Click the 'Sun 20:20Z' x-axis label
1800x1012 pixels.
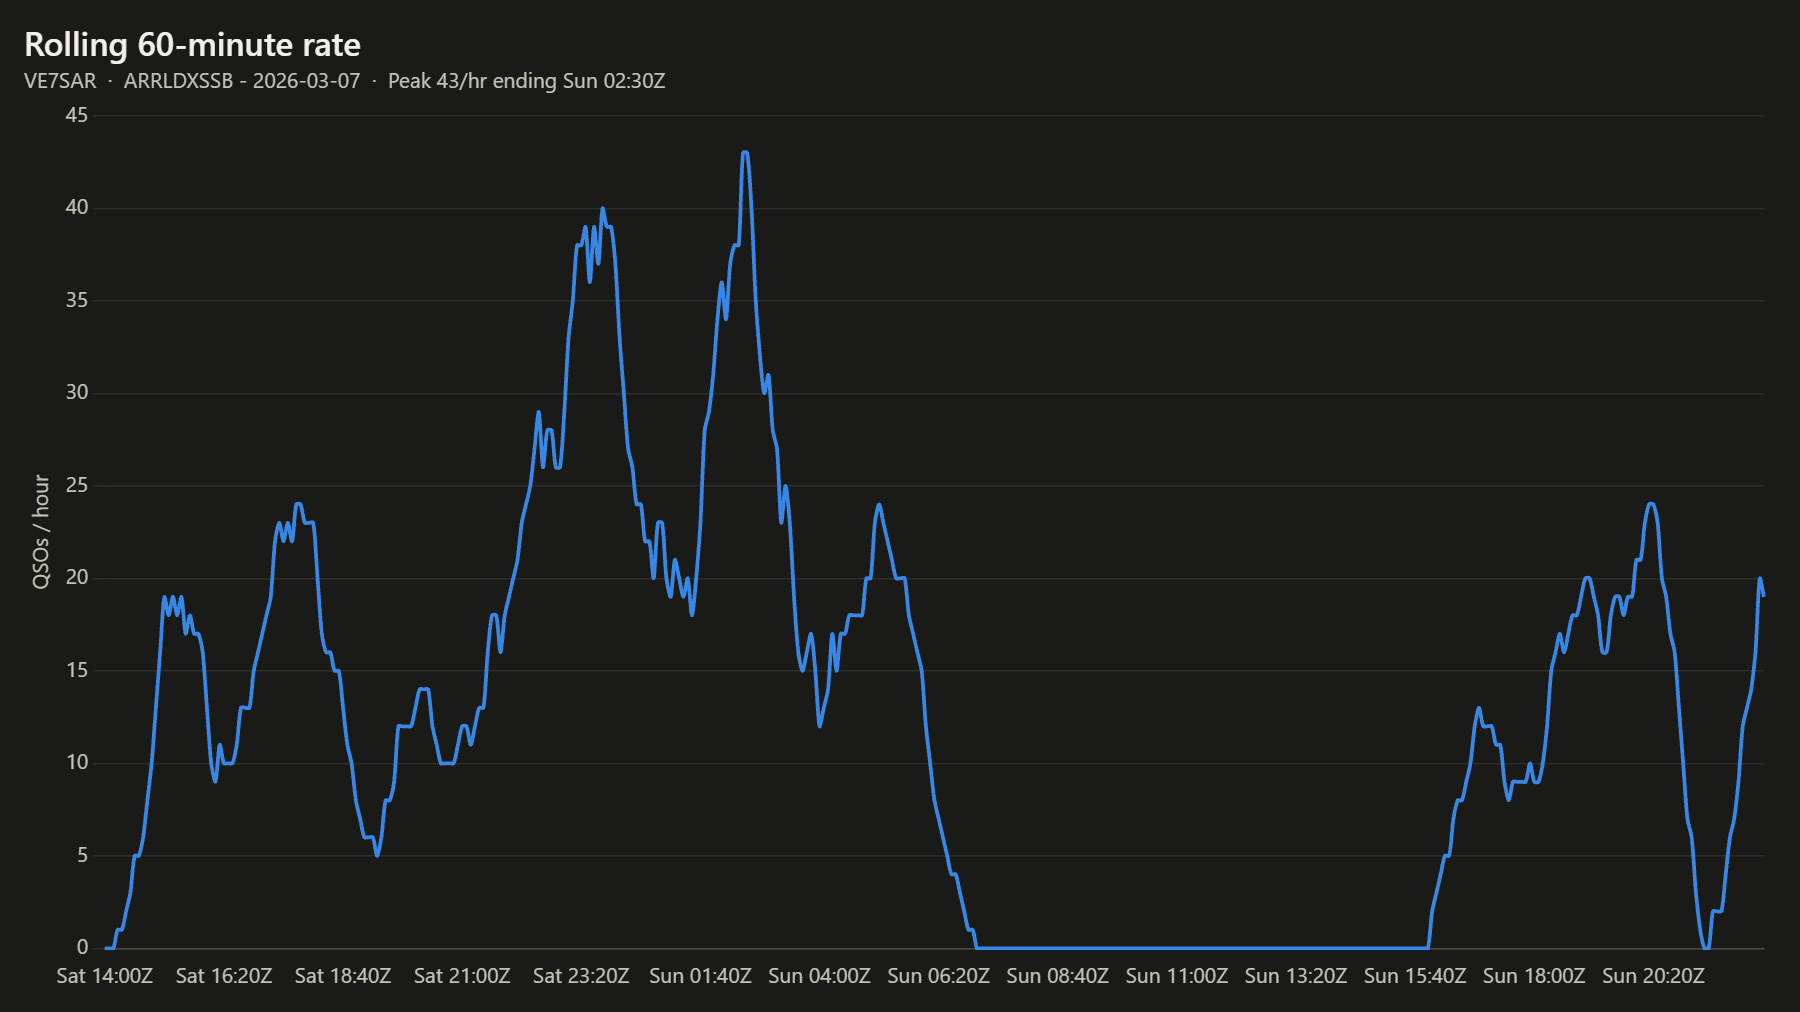click(x=1653, y=976)
